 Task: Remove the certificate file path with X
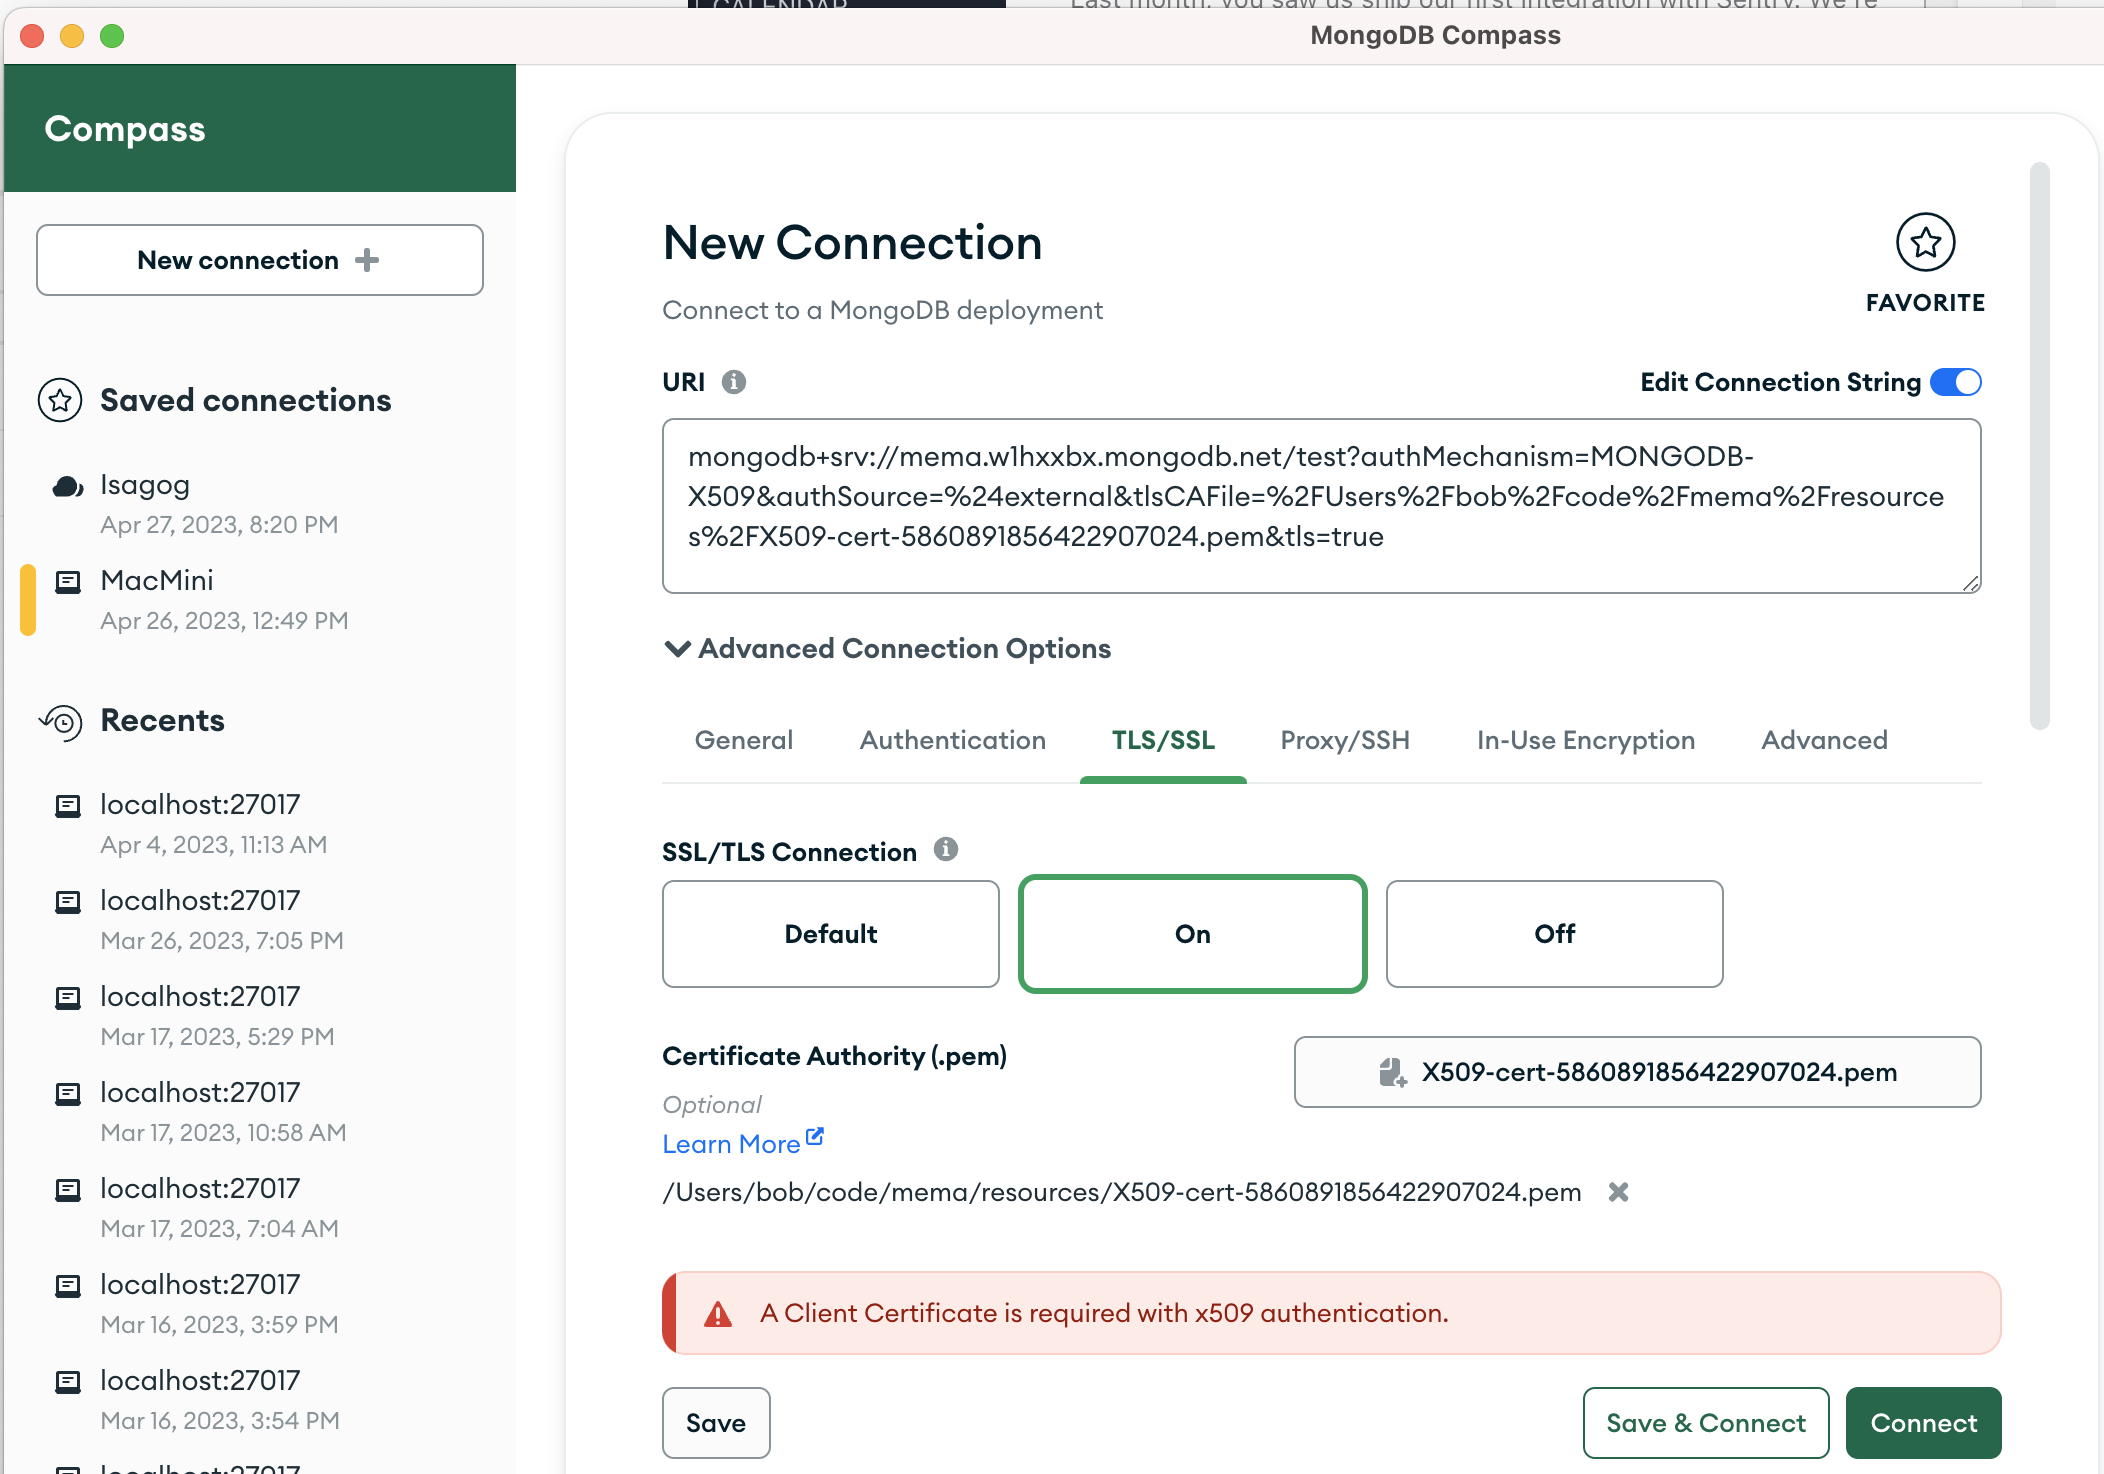coord(1618,1192)
